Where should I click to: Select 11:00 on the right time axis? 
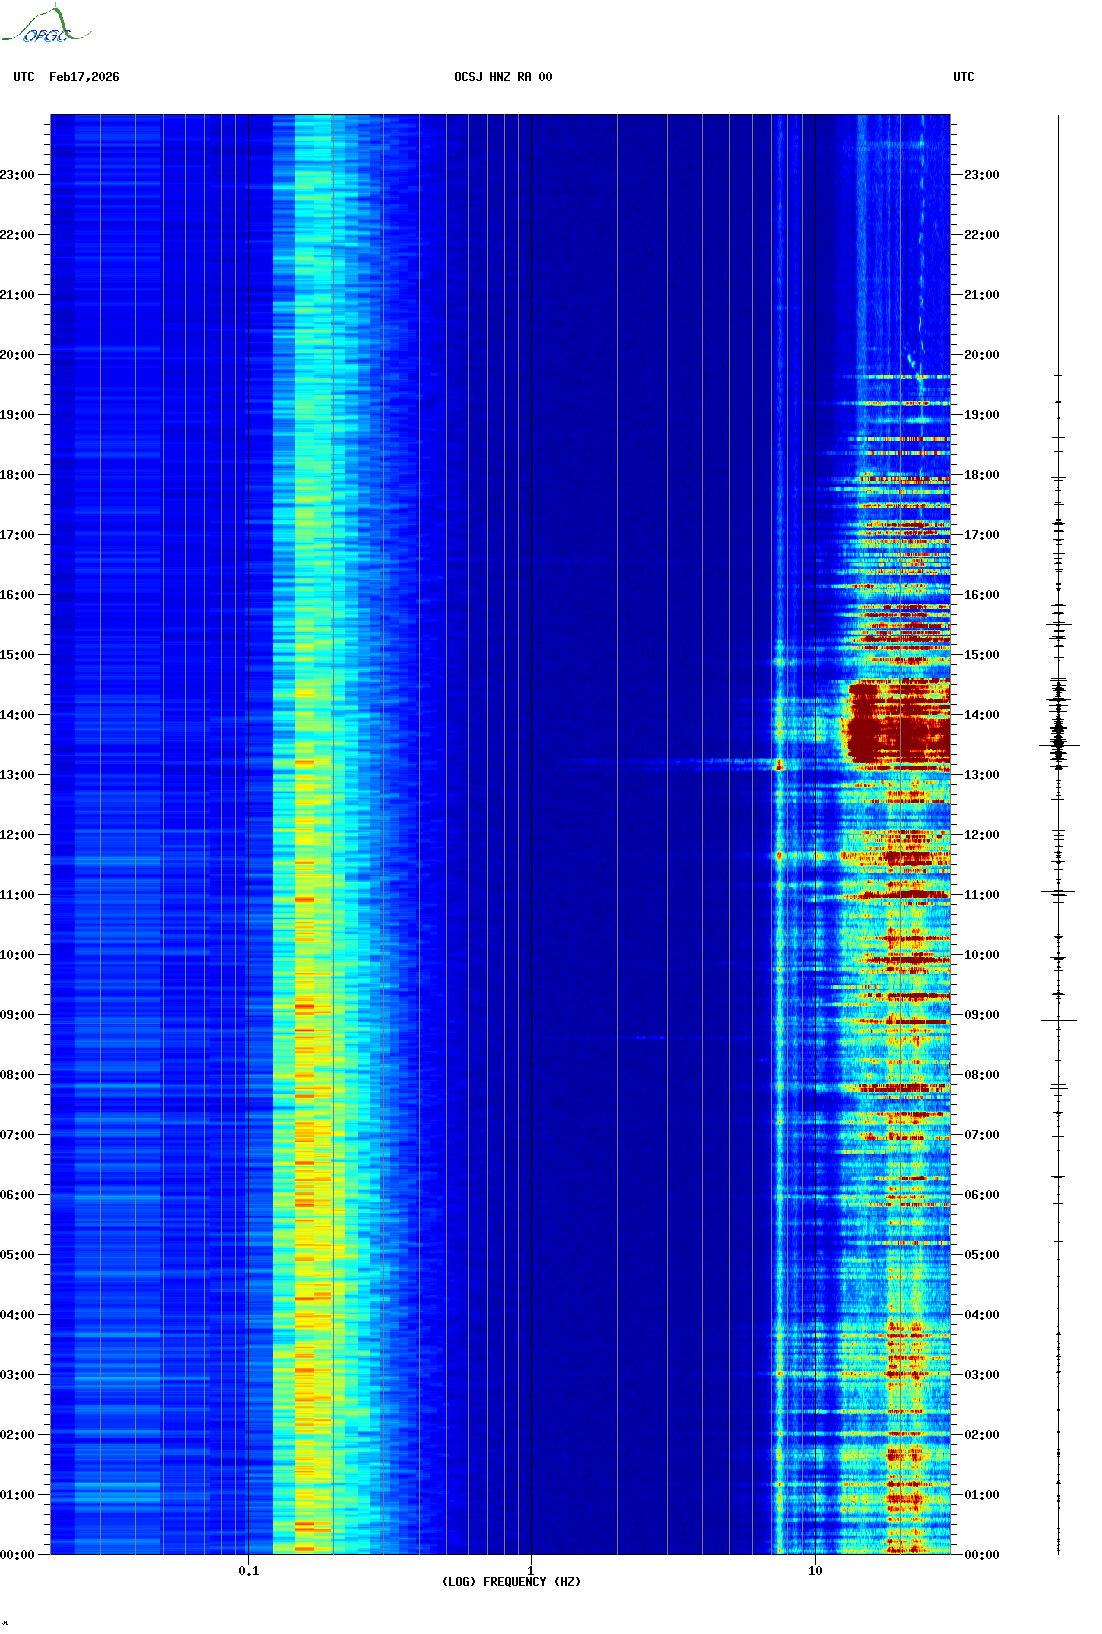click(982, 895)
